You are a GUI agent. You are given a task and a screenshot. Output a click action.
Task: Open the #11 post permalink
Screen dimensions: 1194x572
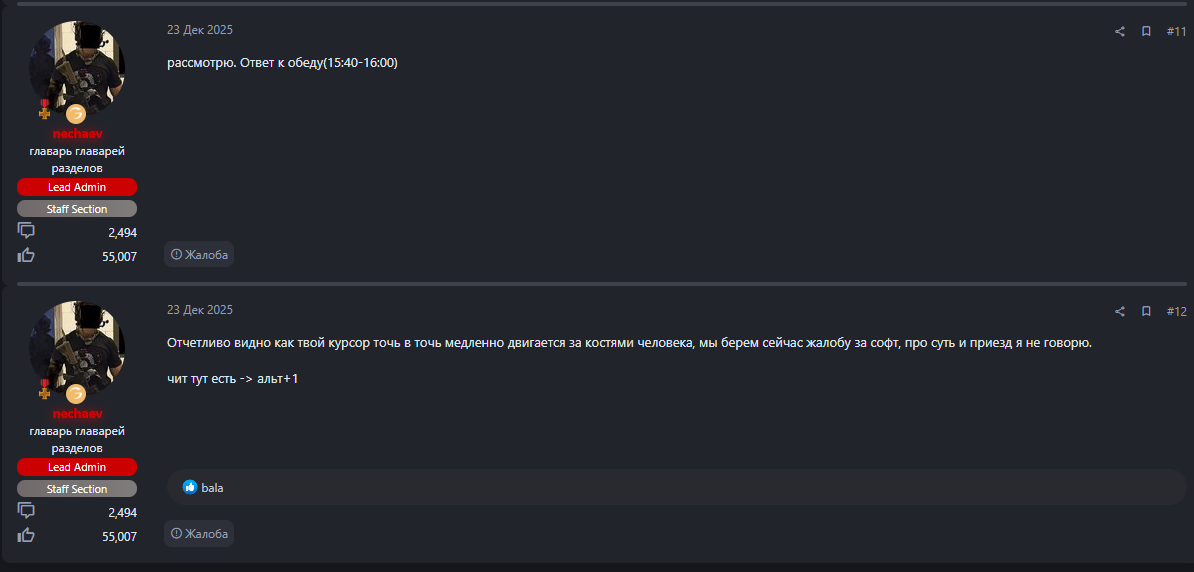[x=1176, y=32]
